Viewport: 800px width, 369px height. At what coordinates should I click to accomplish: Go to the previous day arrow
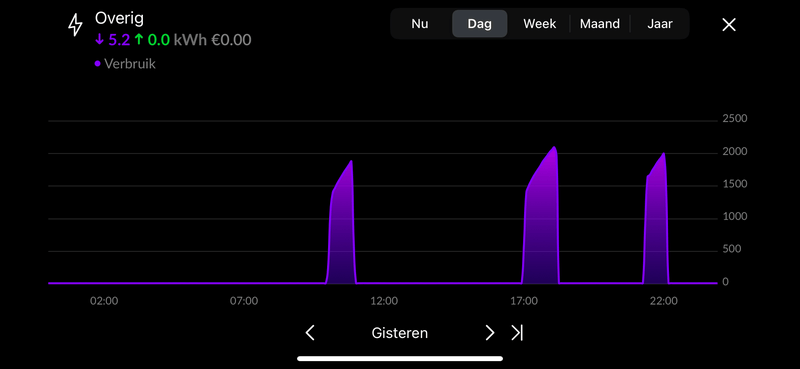point(310,333)
